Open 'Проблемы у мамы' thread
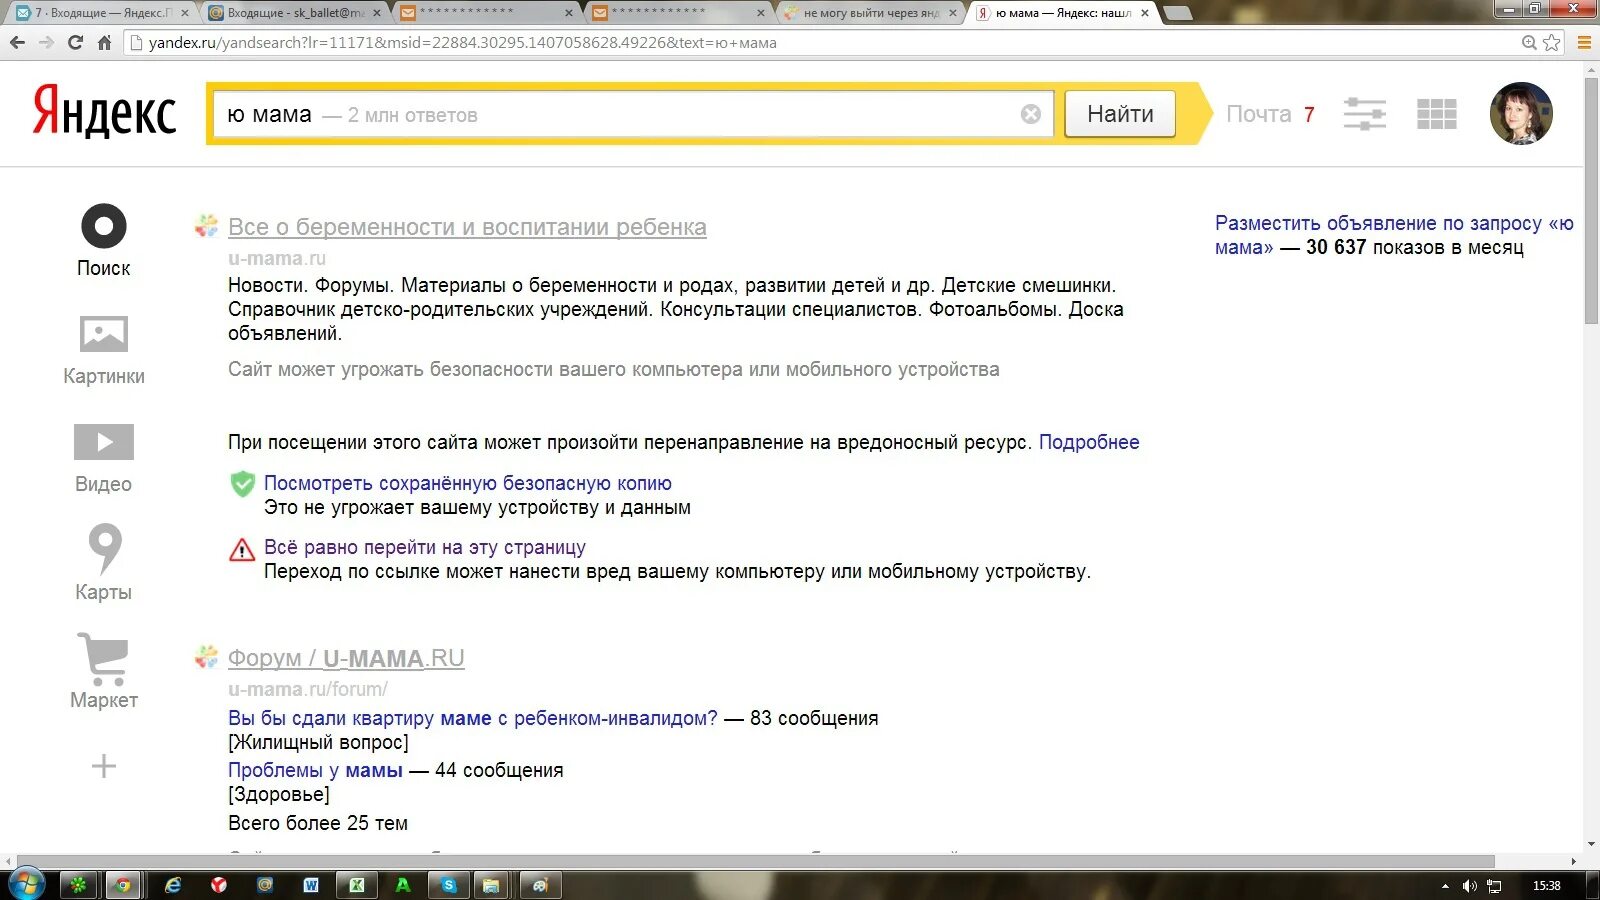The width and height of the screenshot is (1600, 900). (x=315, y=770)
